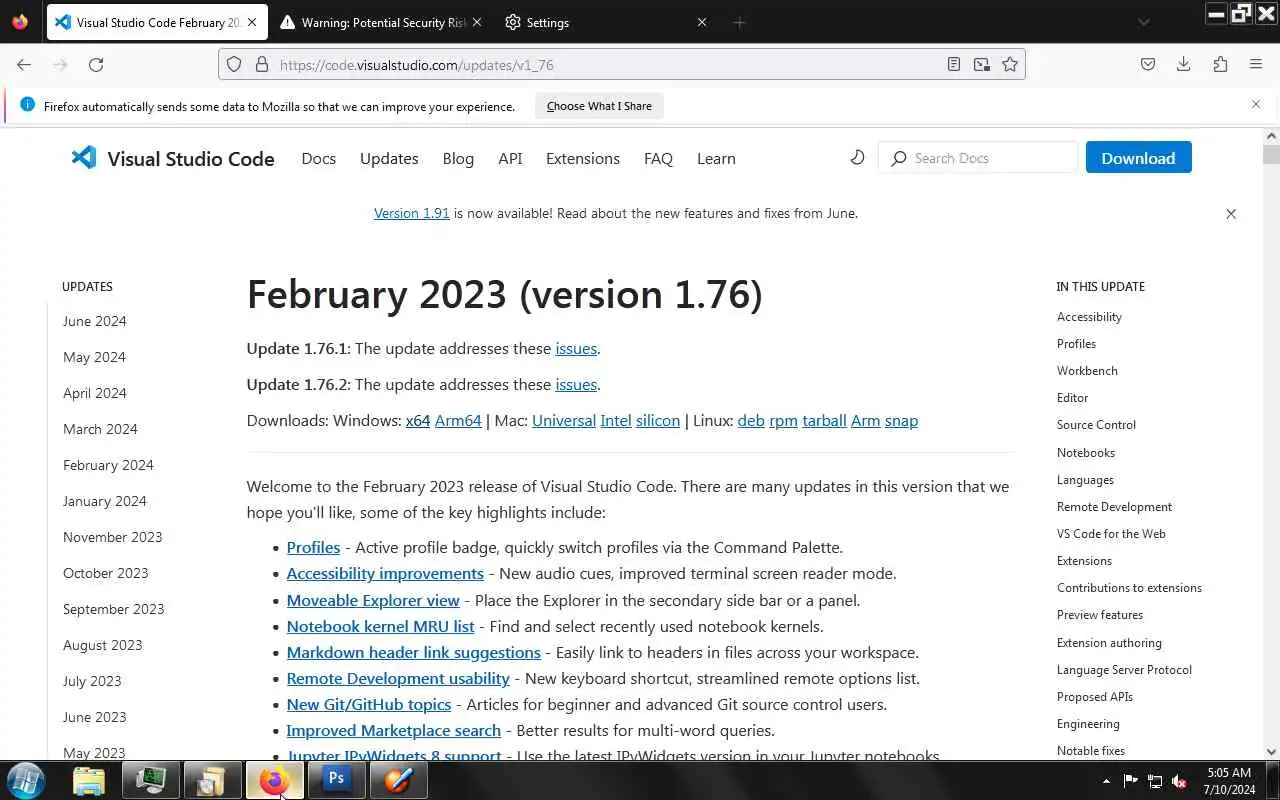This screenshot has width=1280, height=800.
Task: Click the network tray icon
Action: point(1155,781)
